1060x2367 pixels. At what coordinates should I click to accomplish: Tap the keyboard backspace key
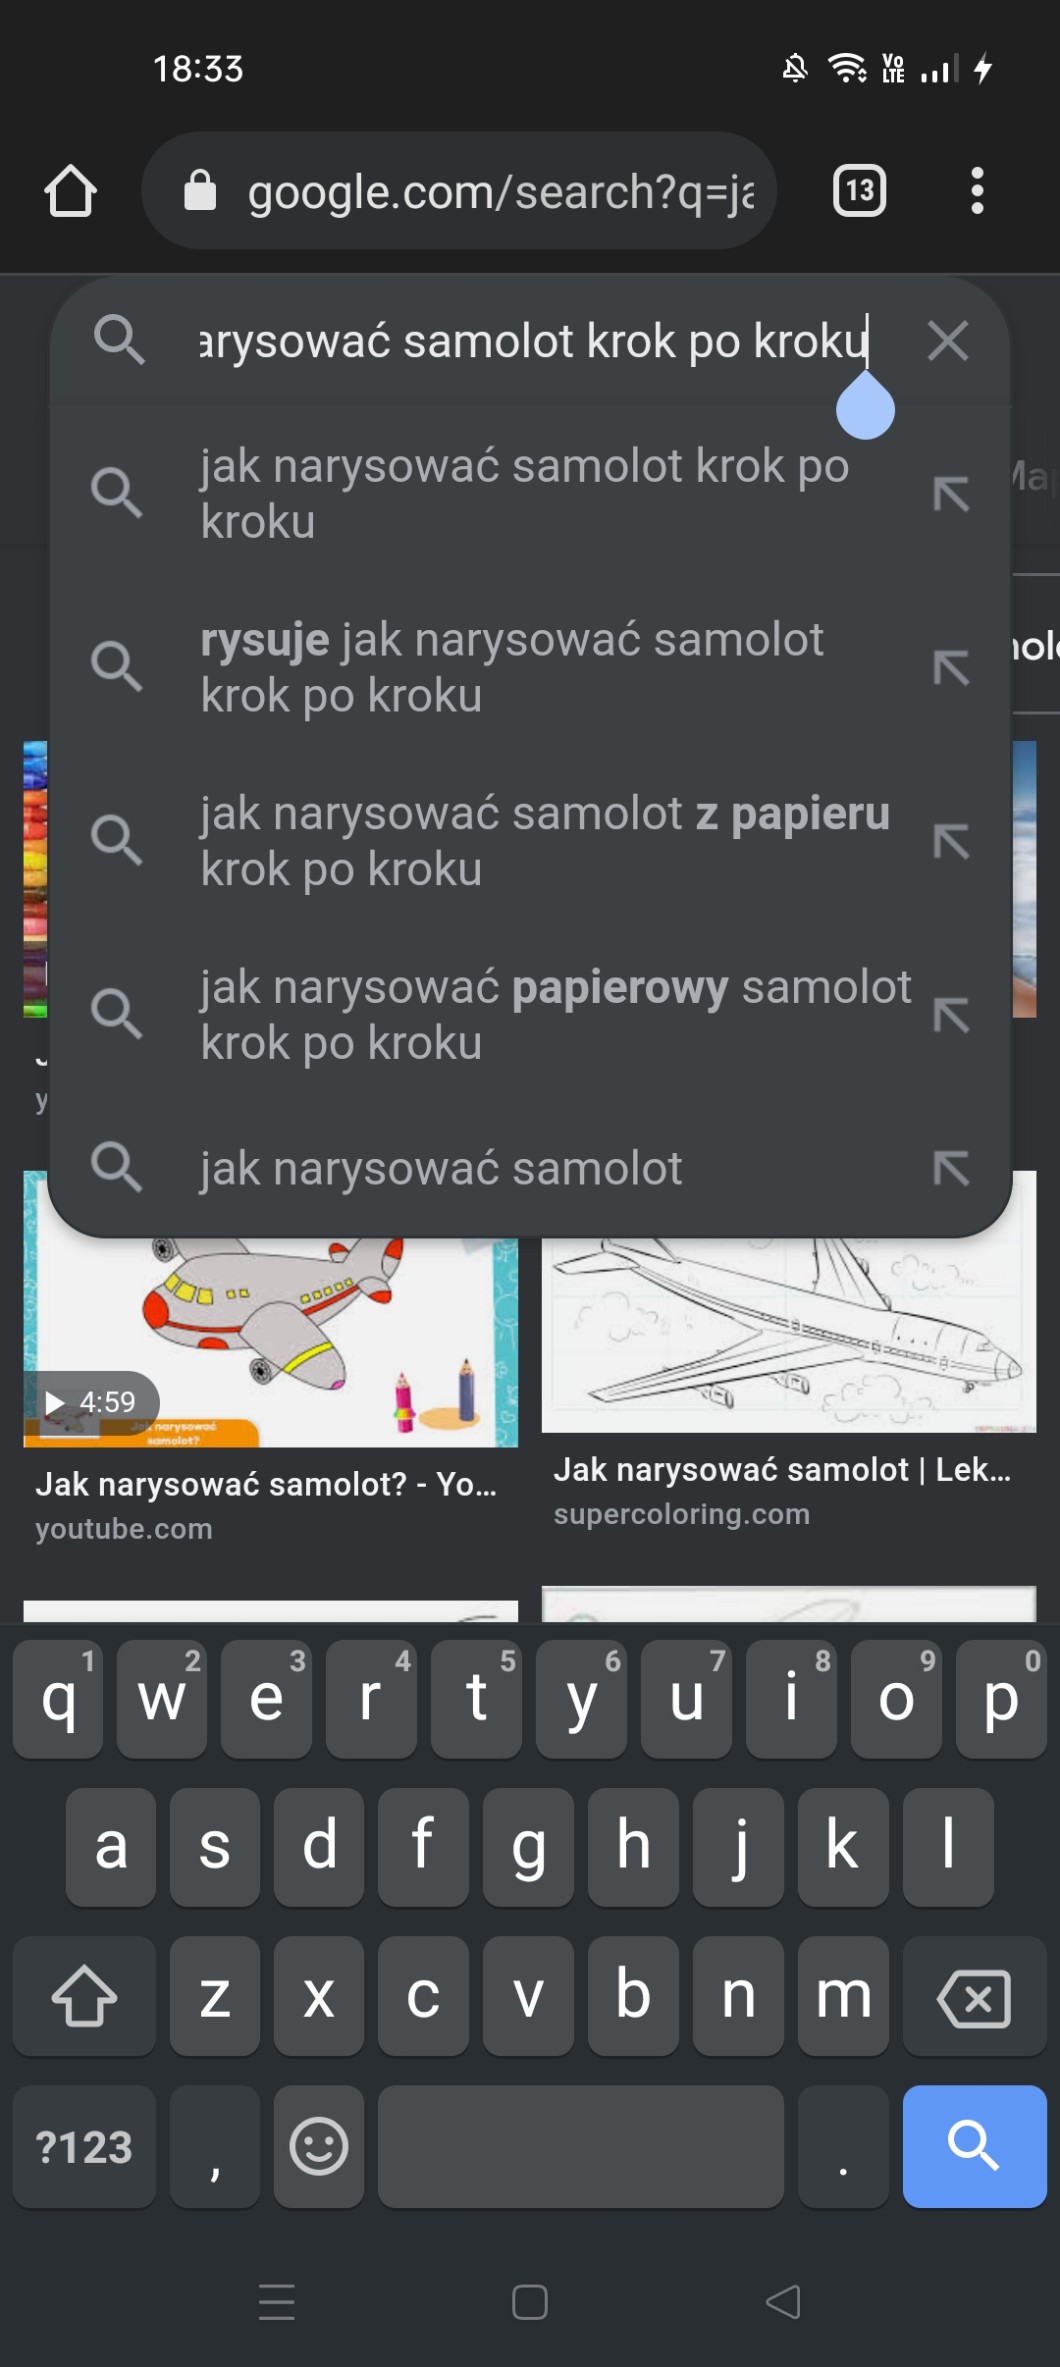point(974,1996)
